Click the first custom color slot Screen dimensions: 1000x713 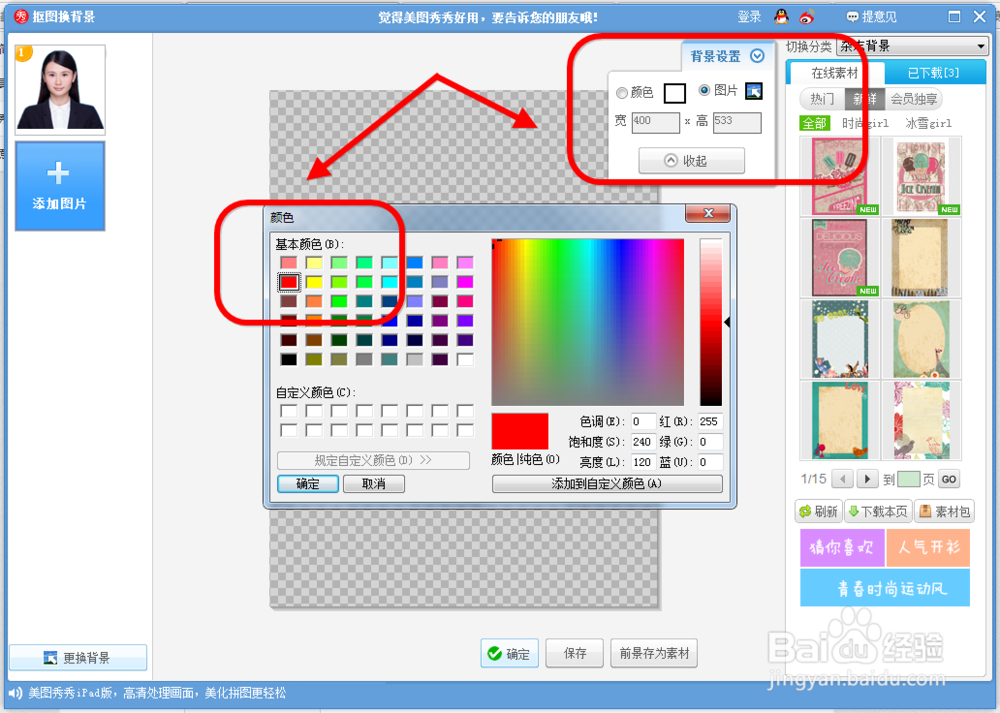(289, 411)
